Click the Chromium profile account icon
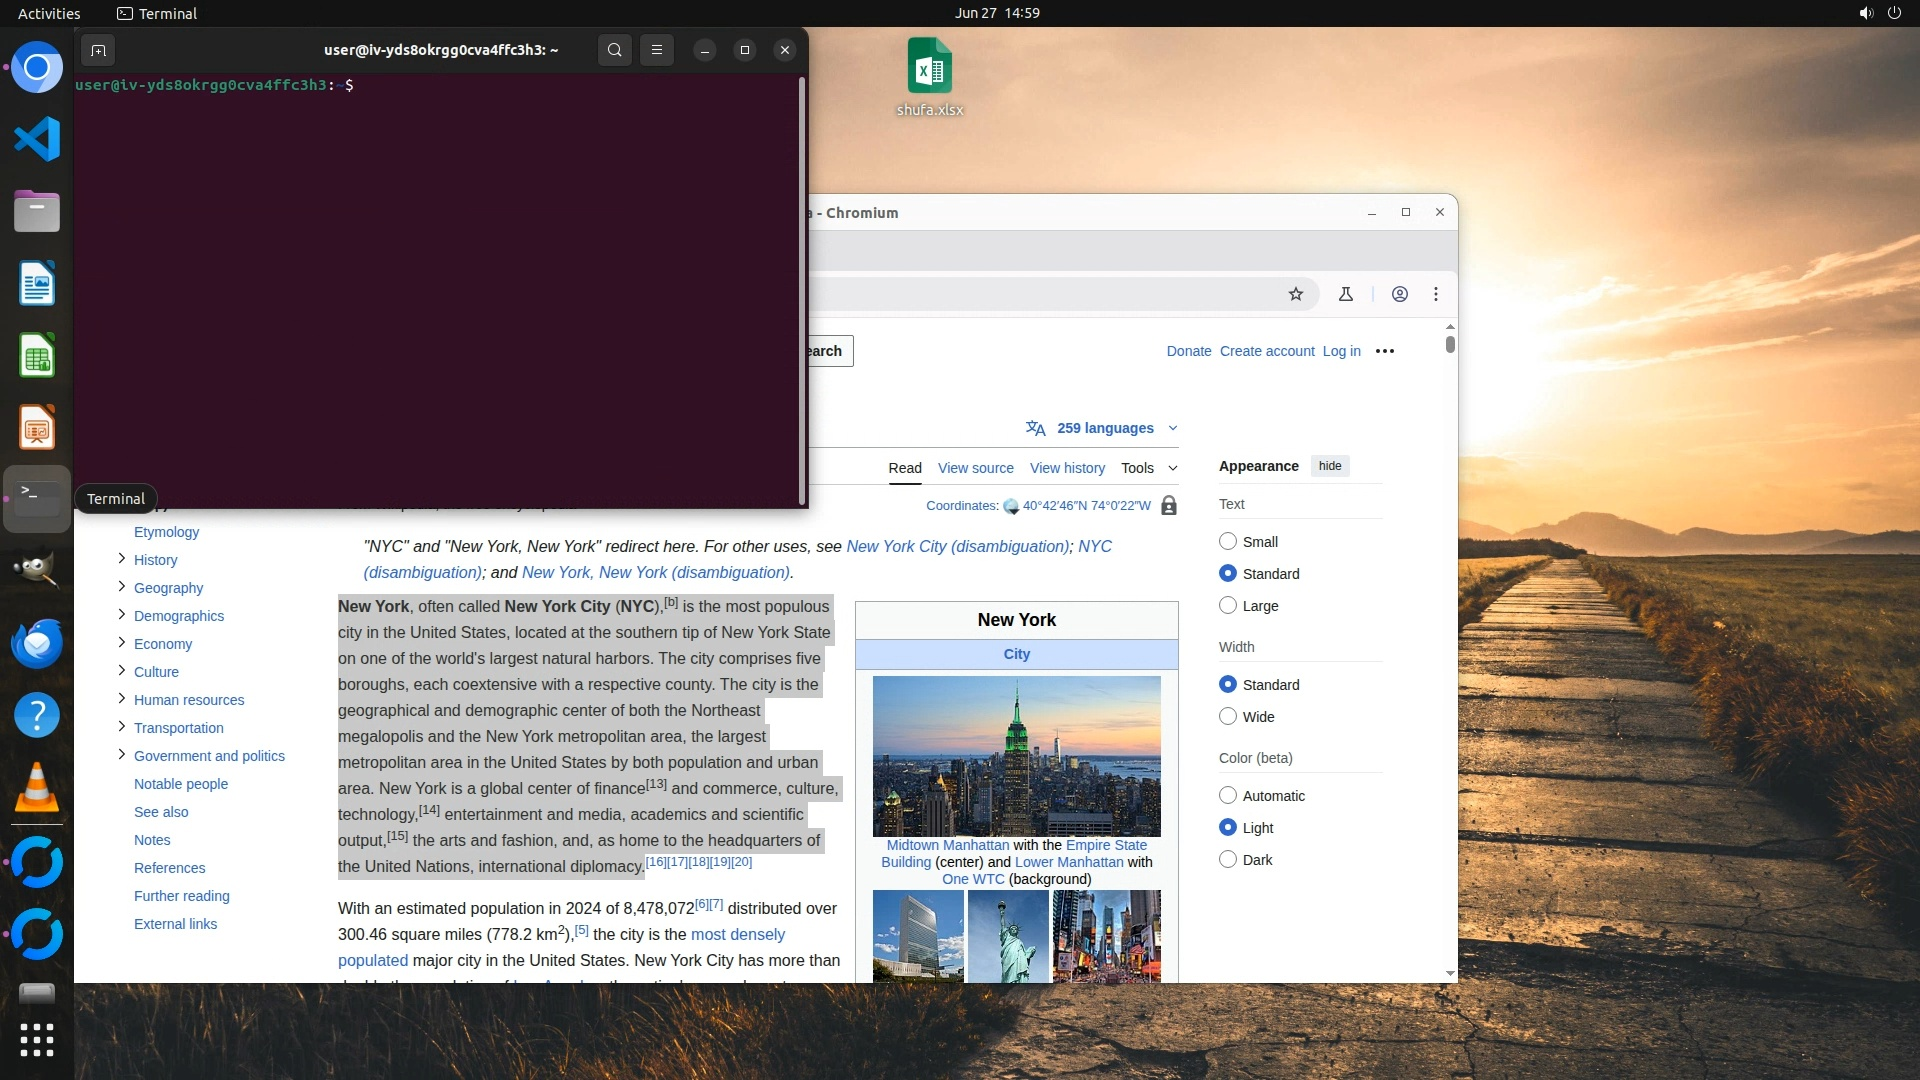The height and width of the screenshot is (1080, 1920). pos(1400,294)
